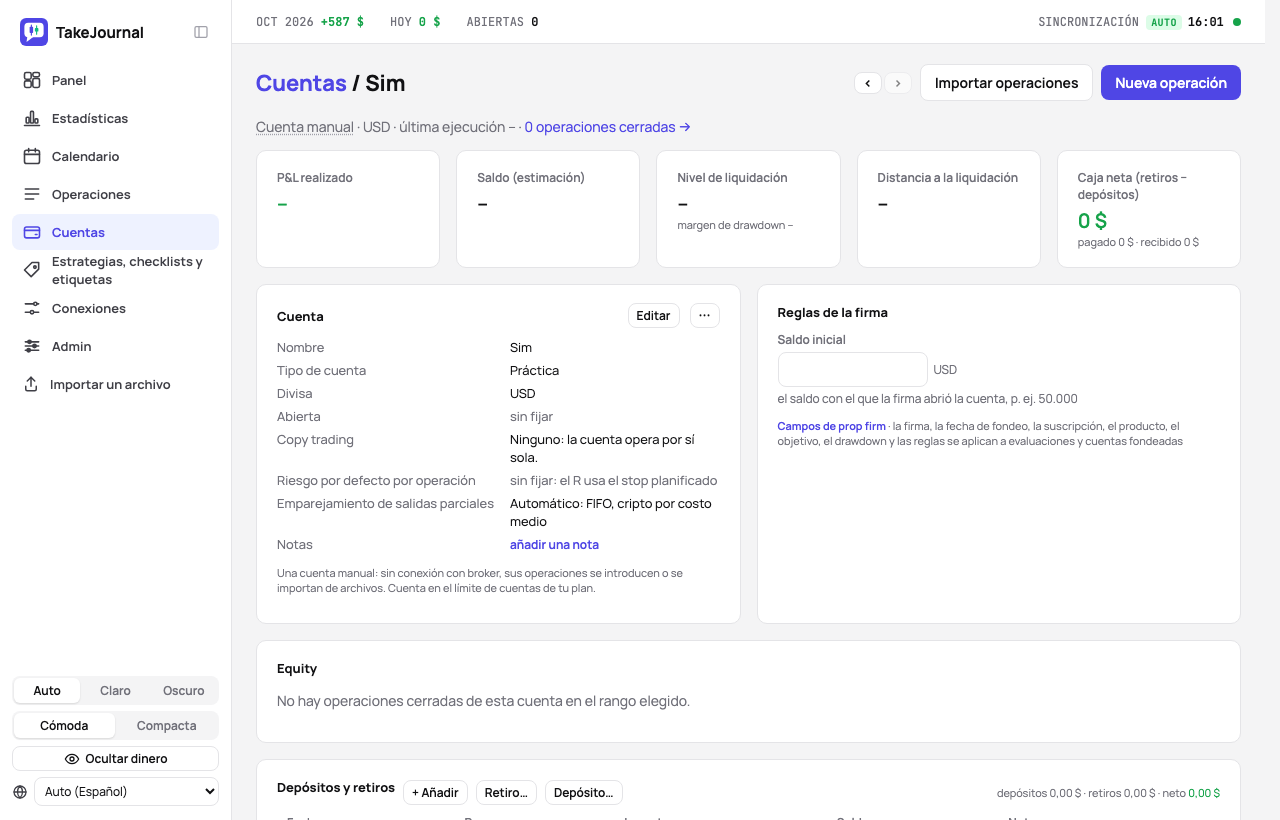The image size is (1280, 820).
Task: Open the Panel dashboard icon
Action: click(32, 80)
